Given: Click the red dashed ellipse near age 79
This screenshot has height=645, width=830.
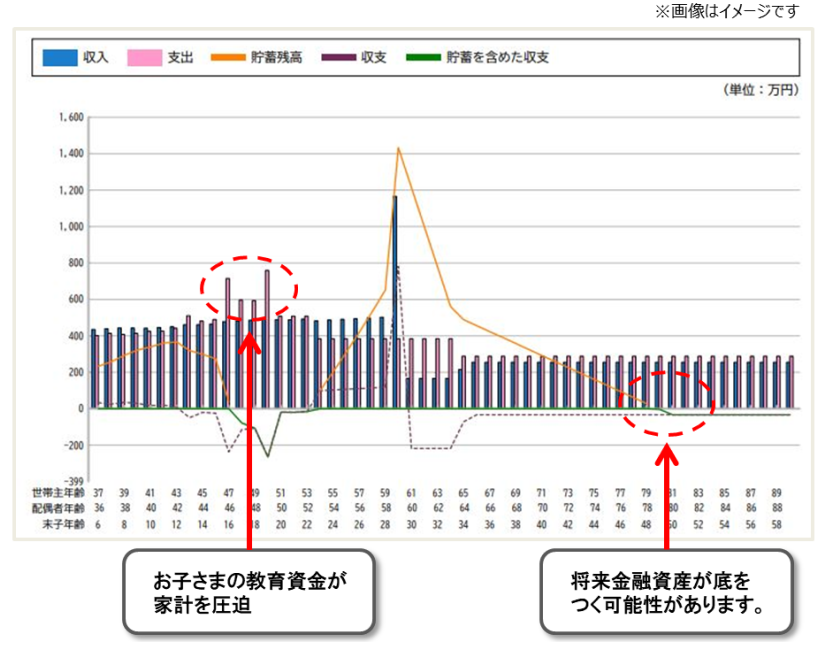Looking at the screenshot, I should (666, 403).
